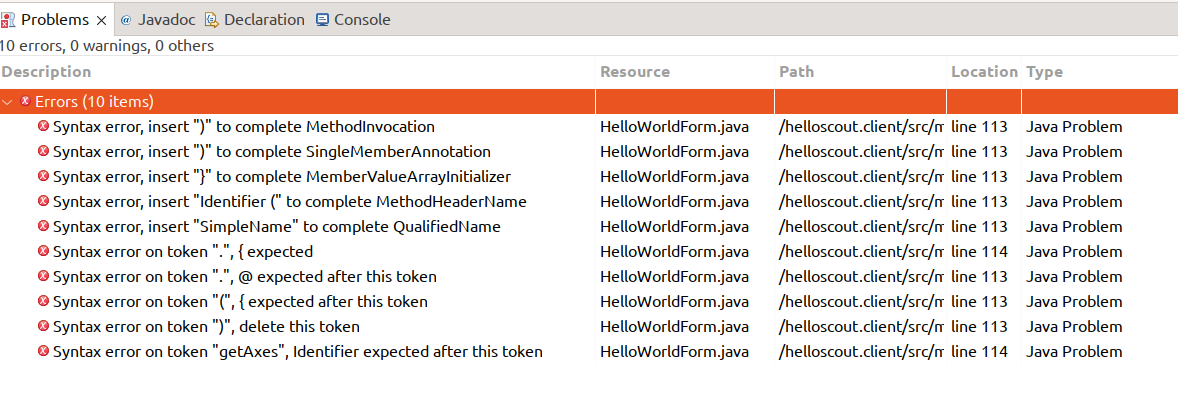The height and width of the screenshot is (393, 1178).
Task: Close the Problems tab with its X
Action: (x=101, y=20)
